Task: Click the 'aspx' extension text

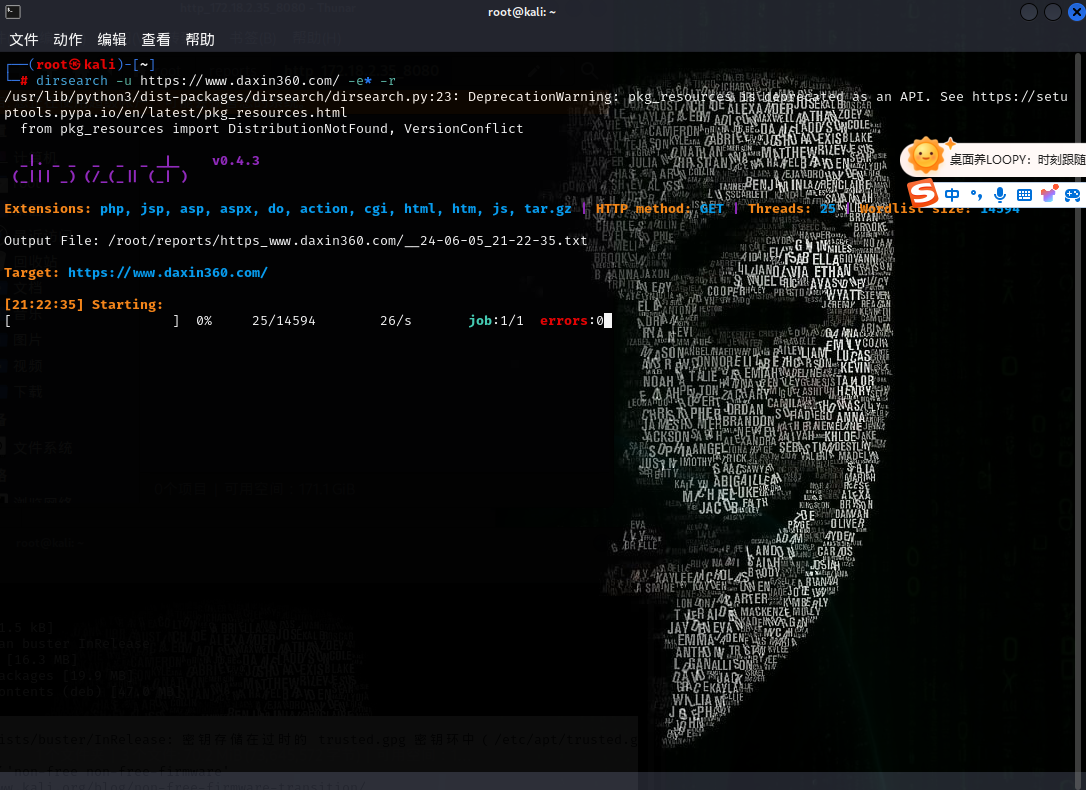Action: [x=235, y=209]
